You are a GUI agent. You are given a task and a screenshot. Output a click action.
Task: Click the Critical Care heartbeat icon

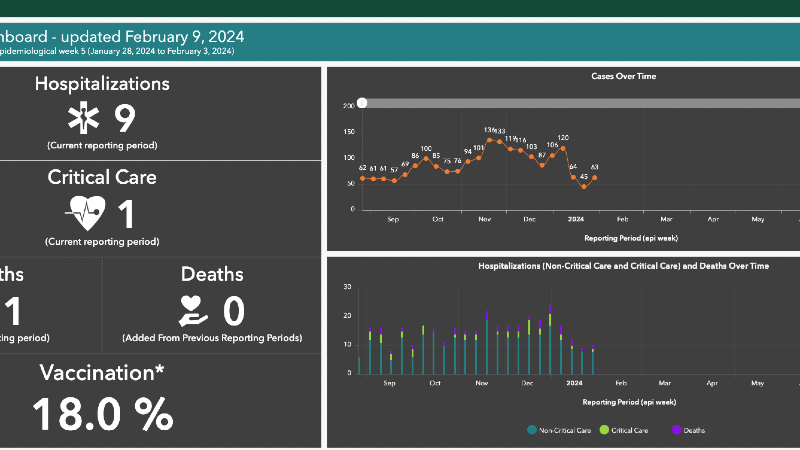pos(85,214)
